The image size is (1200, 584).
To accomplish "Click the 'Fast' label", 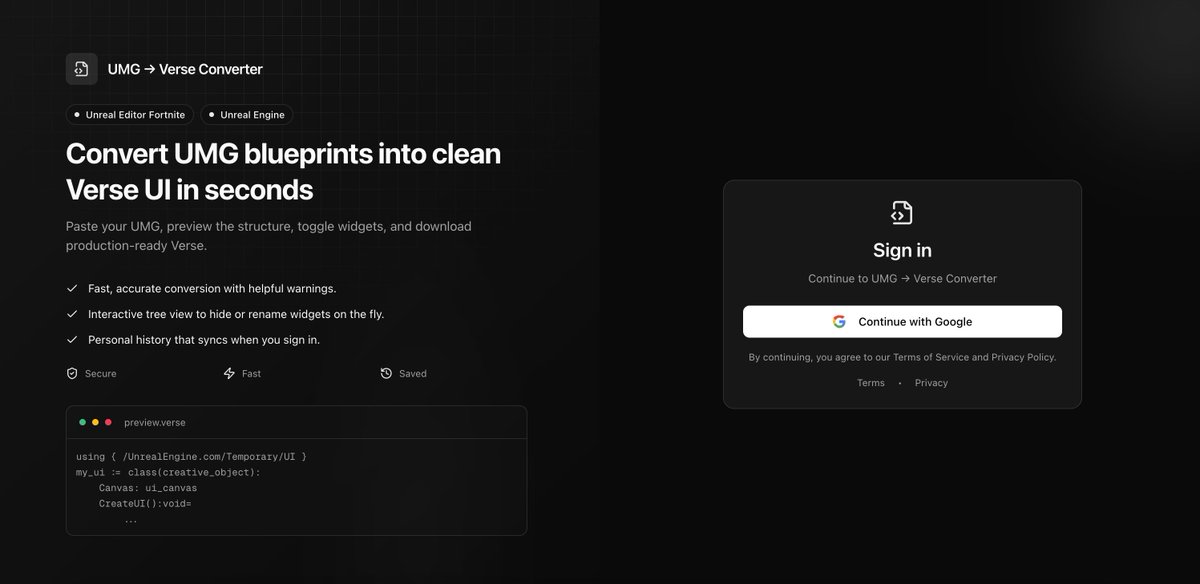I will [251, 373].
